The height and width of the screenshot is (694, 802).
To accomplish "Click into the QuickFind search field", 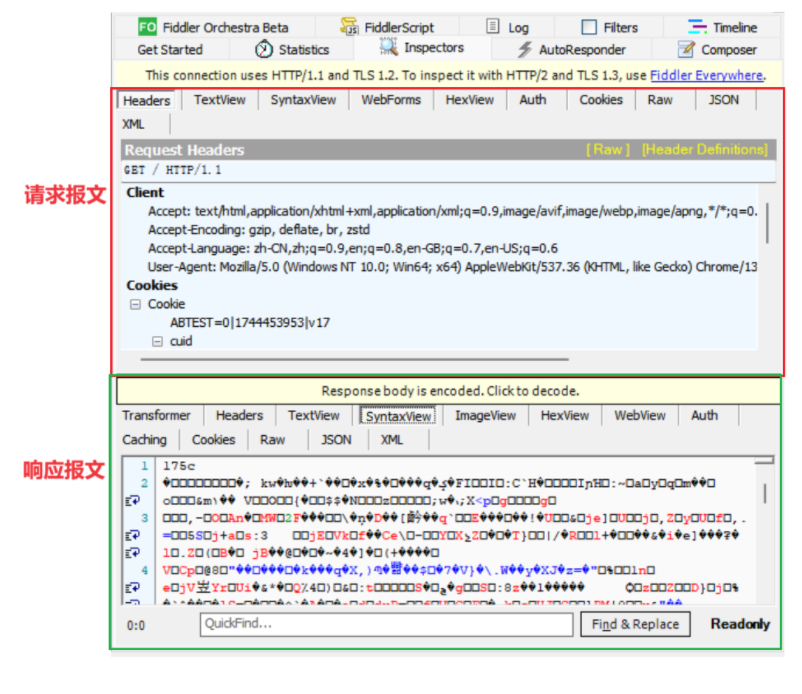I will tap(387, 624).
